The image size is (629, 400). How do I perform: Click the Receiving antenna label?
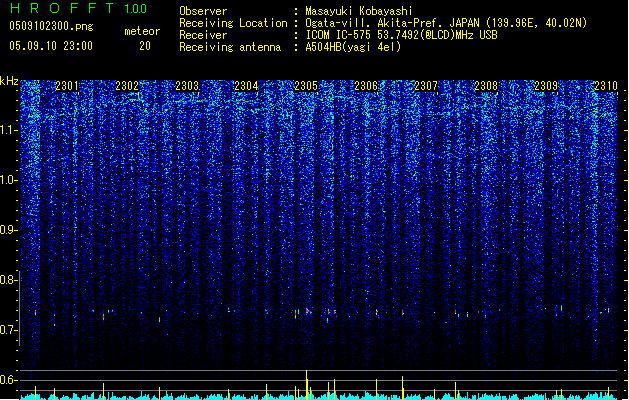tap(230, 47)
